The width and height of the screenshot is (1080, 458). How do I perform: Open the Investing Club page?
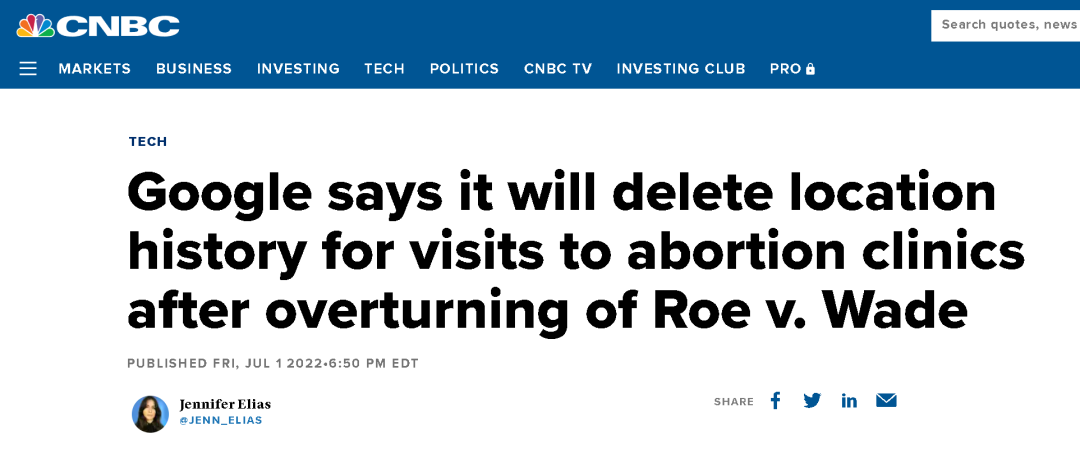point(681,69)
